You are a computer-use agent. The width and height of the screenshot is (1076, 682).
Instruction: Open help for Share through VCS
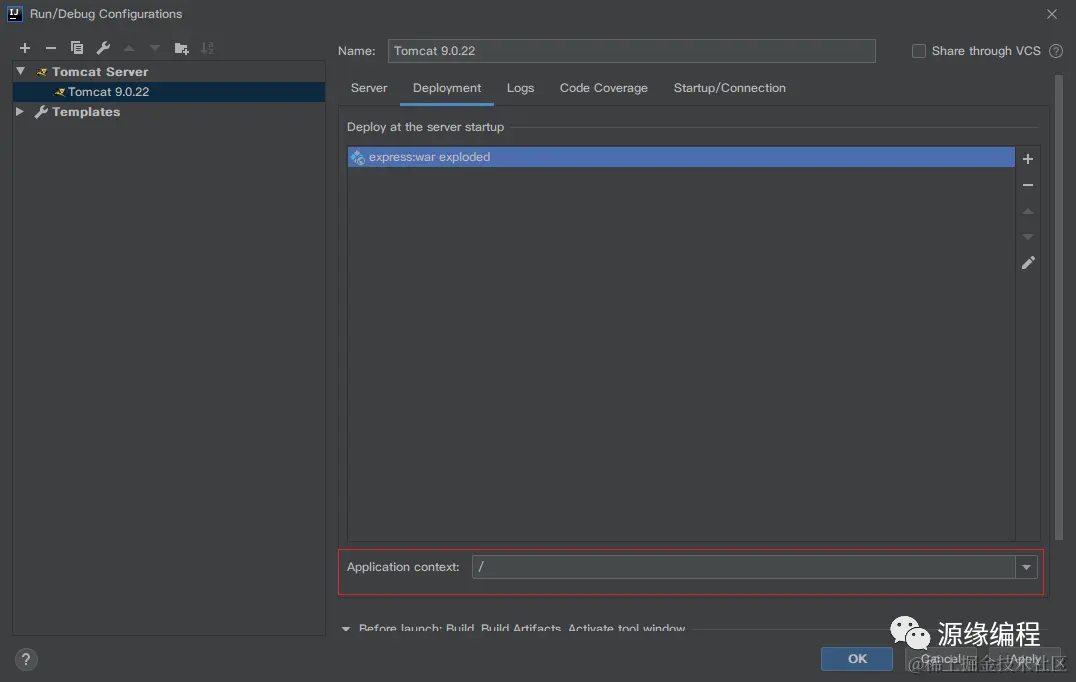1056,51
